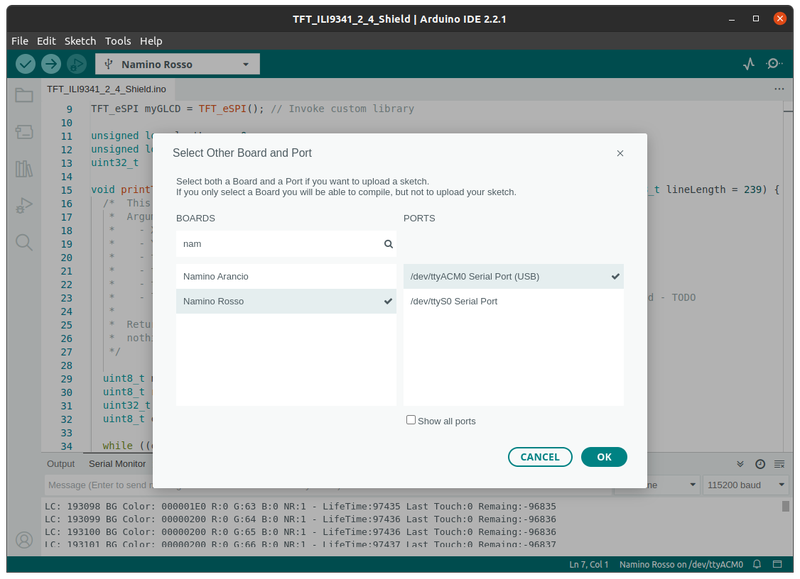
Task: Open the 115200 baud rate dropdown
Action: tap(745, 485)
